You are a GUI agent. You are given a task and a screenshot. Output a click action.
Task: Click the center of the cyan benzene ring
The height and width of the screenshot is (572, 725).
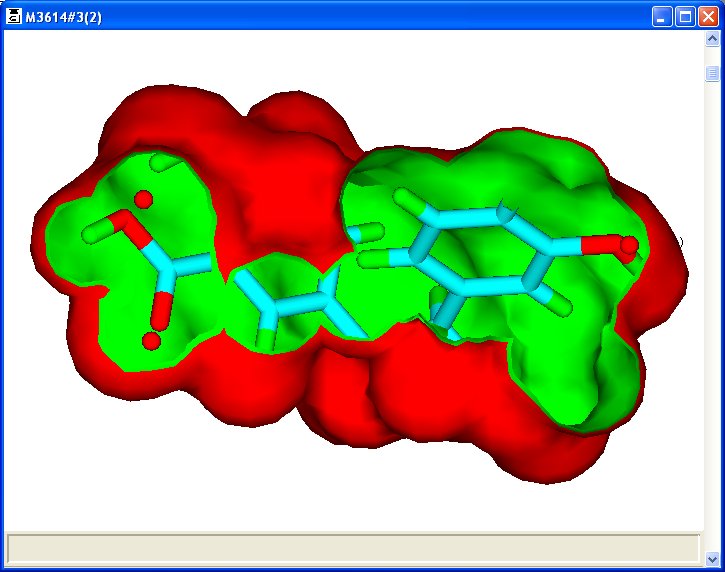coord(472,250)
